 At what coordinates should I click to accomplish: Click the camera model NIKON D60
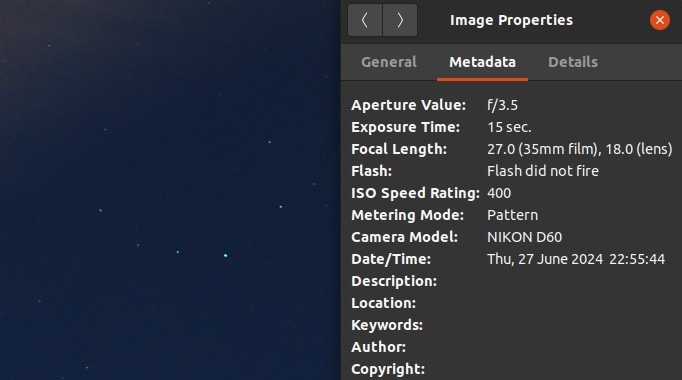tap(525, 237)
